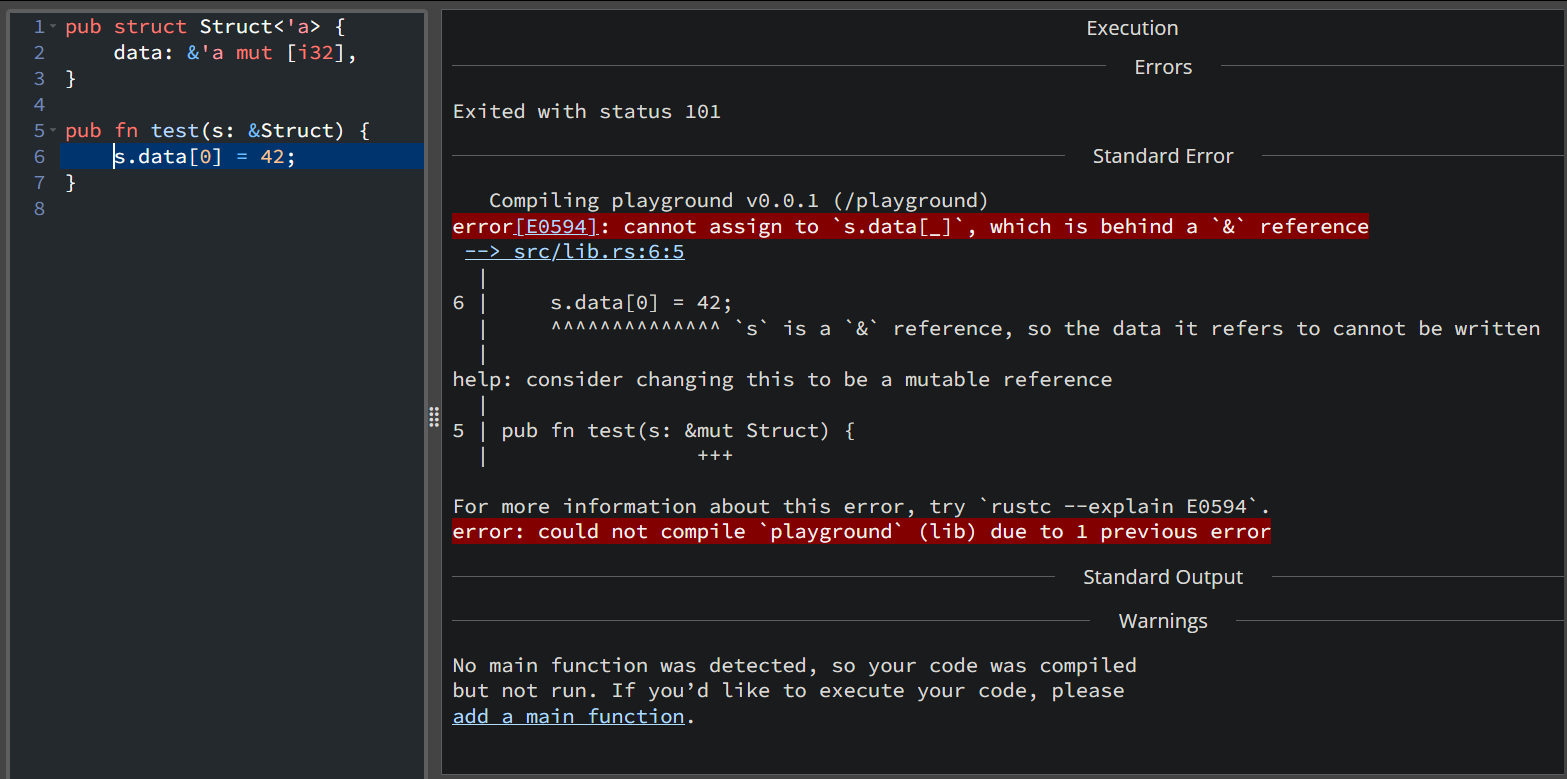Open the E0594 error code link
The height and width of the screenshot is (779, 1567).
555,227
